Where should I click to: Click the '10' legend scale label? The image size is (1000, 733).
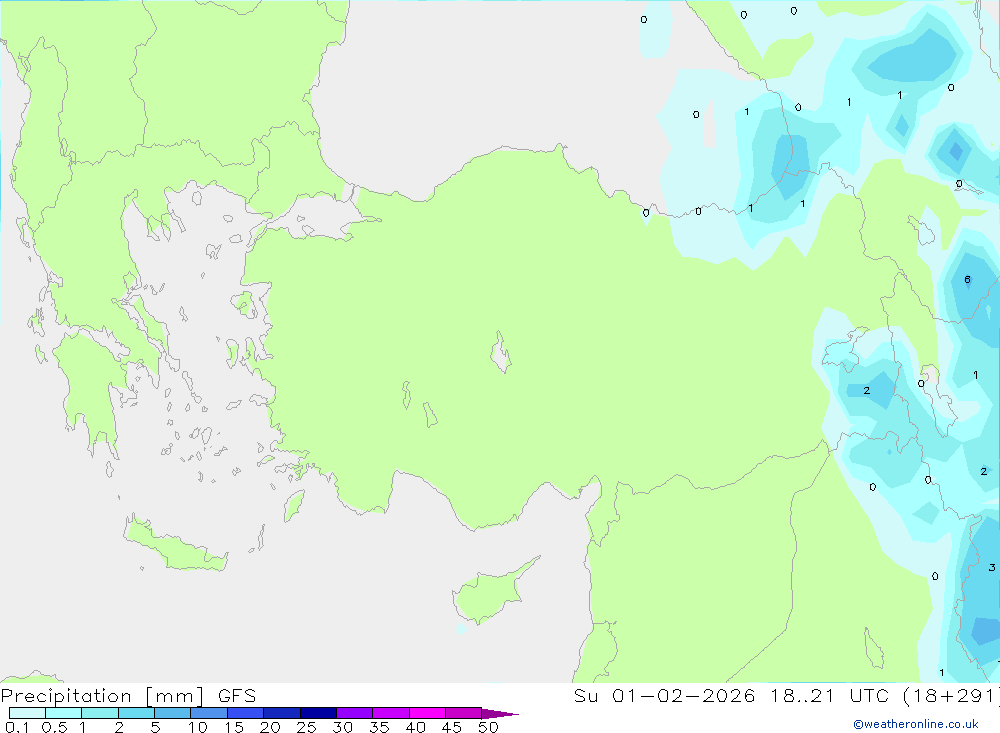coord(198,727)
